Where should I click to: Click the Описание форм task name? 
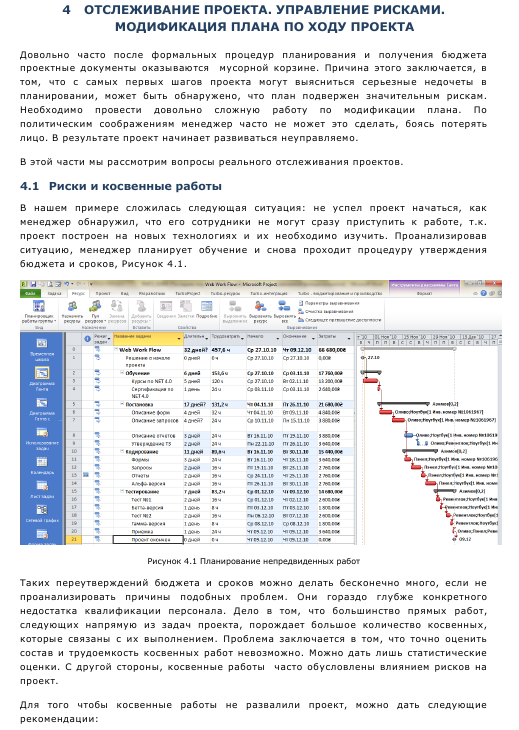click(149, 412)
